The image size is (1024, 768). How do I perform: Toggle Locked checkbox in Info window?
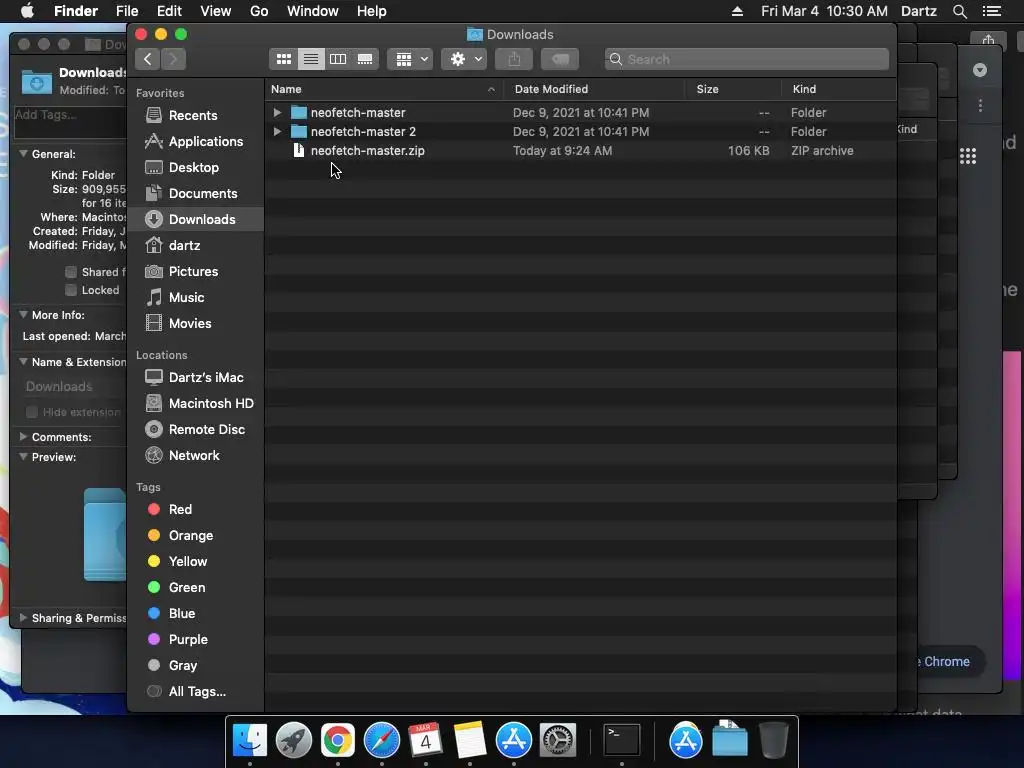(71, 290)
